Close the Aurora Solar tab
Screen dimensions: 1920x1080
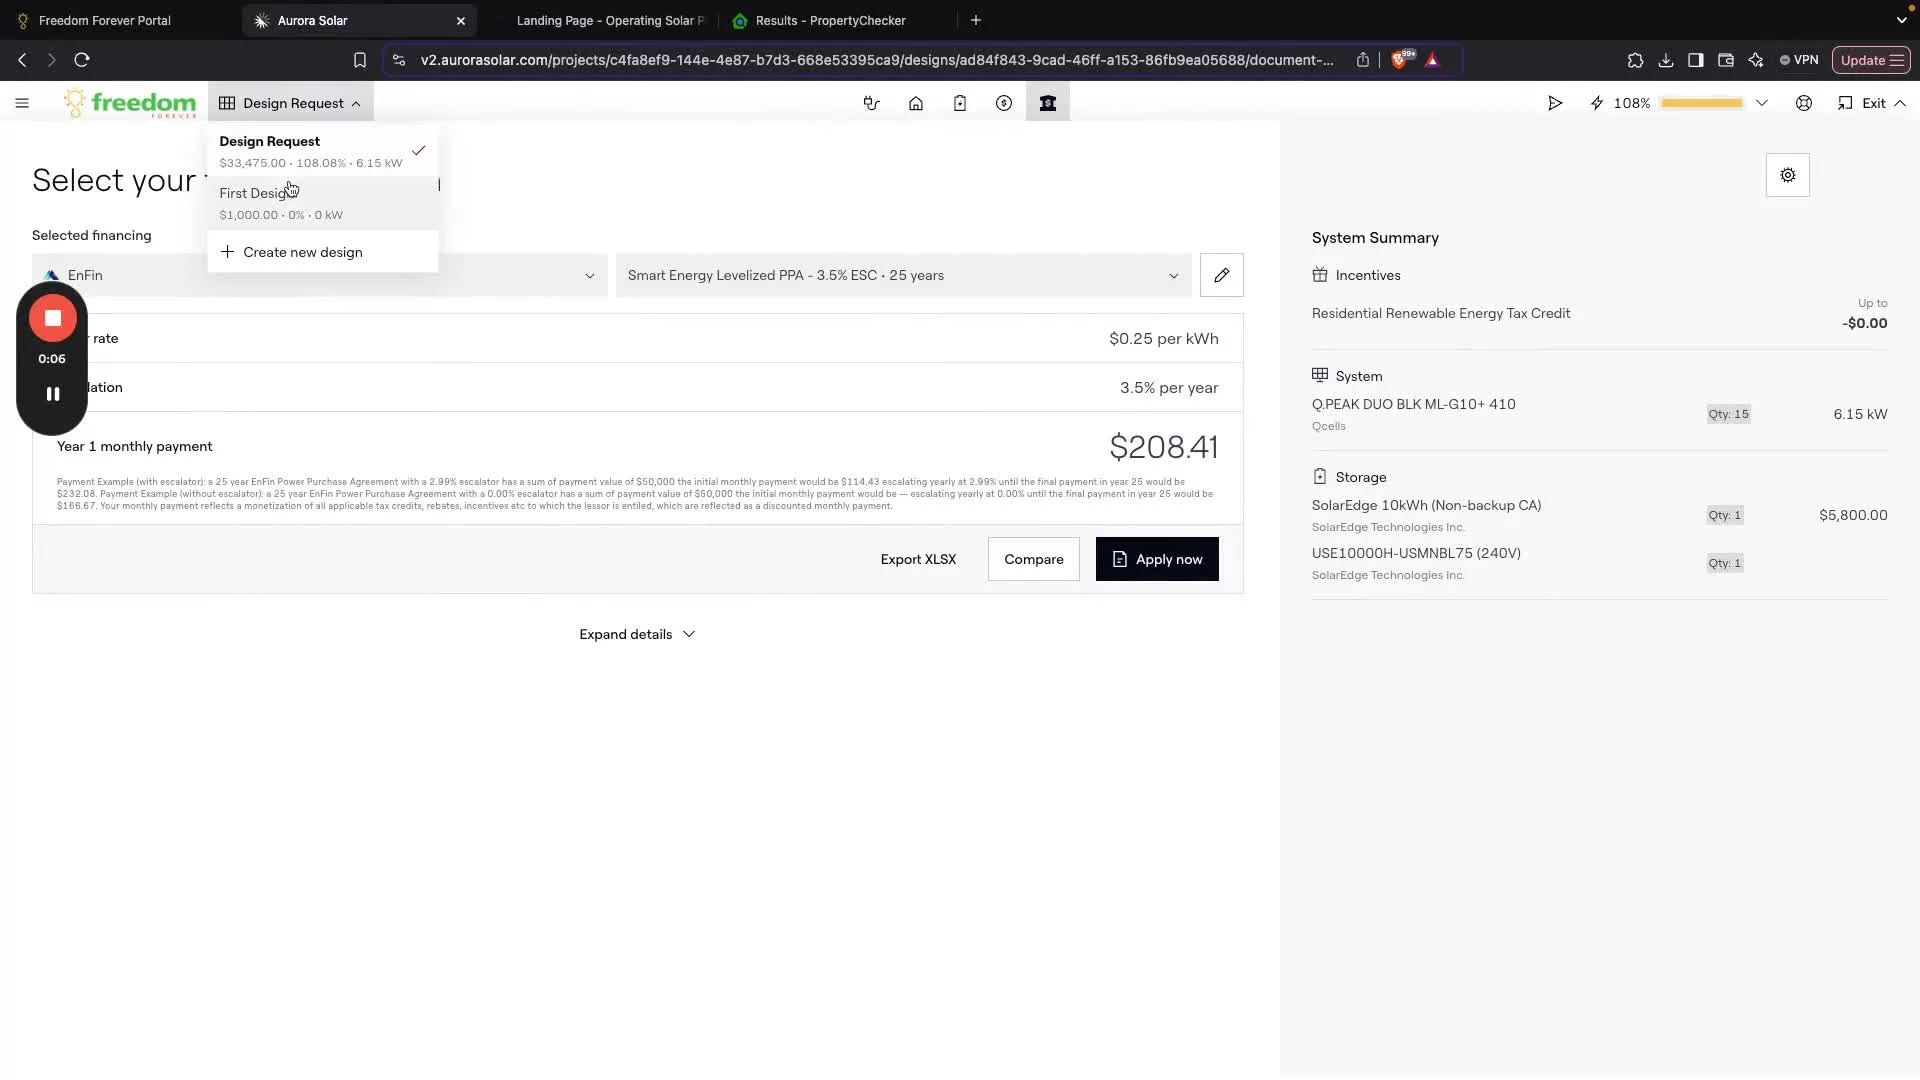461,20
